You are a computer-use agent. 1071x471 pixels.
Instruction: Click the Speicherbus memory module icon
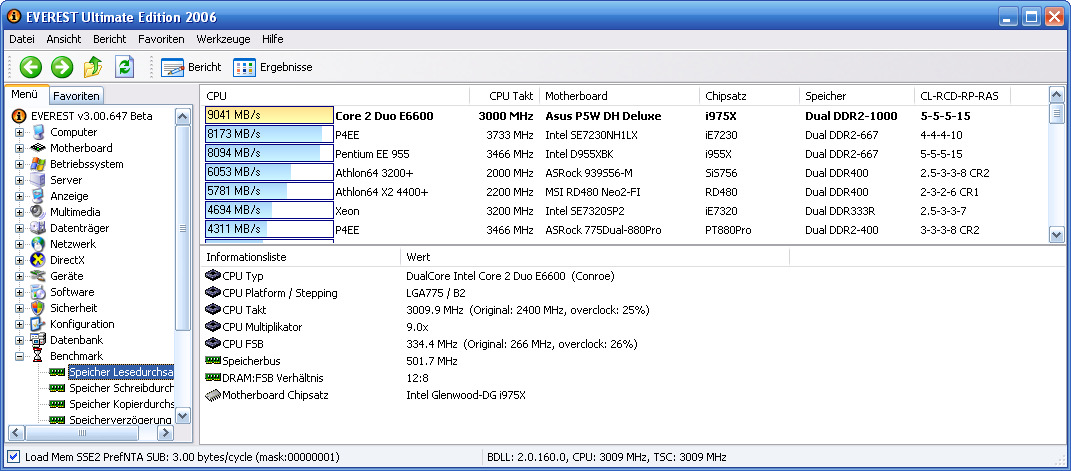tap(212, 360)
